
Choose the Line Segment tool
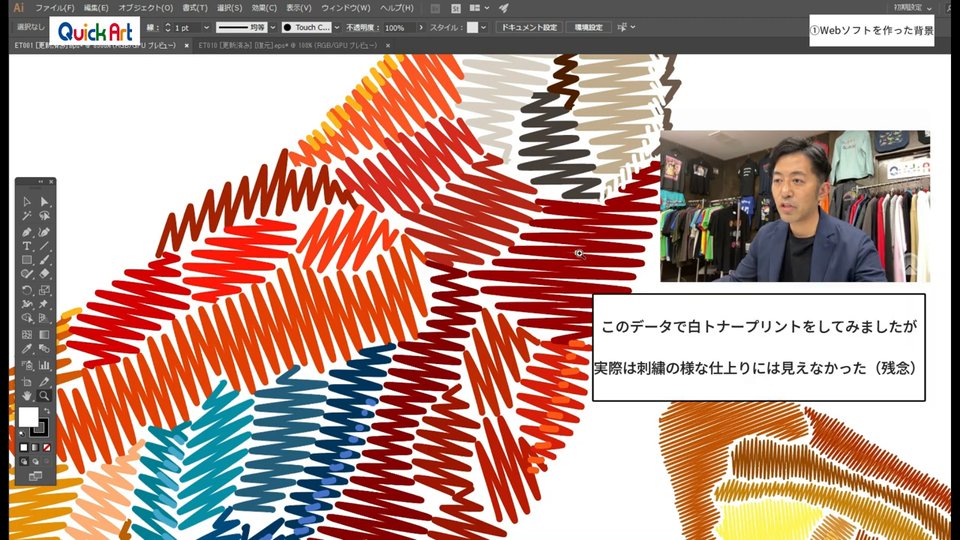coord(44,246)
